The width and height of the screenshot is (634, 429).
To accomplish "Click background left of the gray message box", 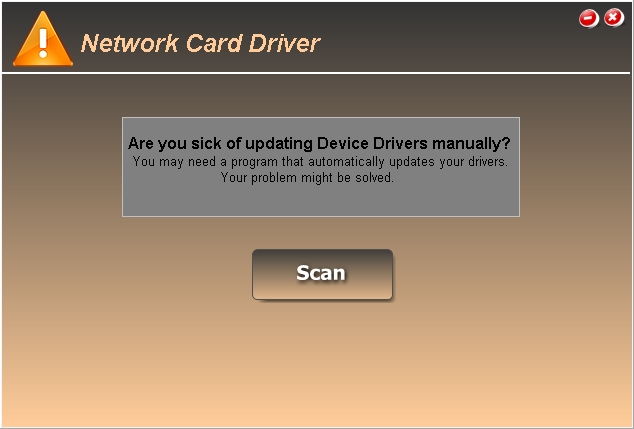I will point(63,167).
